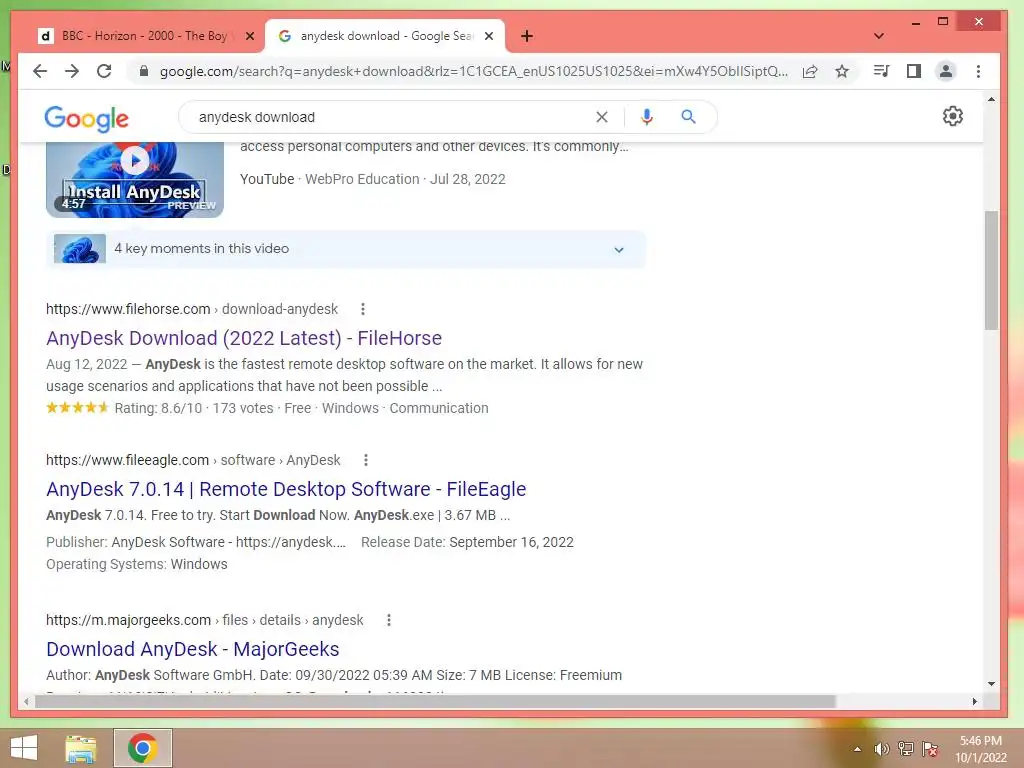Viewport: 1024px width, 768px height.
Task: Click the vertical scrollbar thumb
Action: click(x=991, y=270)
